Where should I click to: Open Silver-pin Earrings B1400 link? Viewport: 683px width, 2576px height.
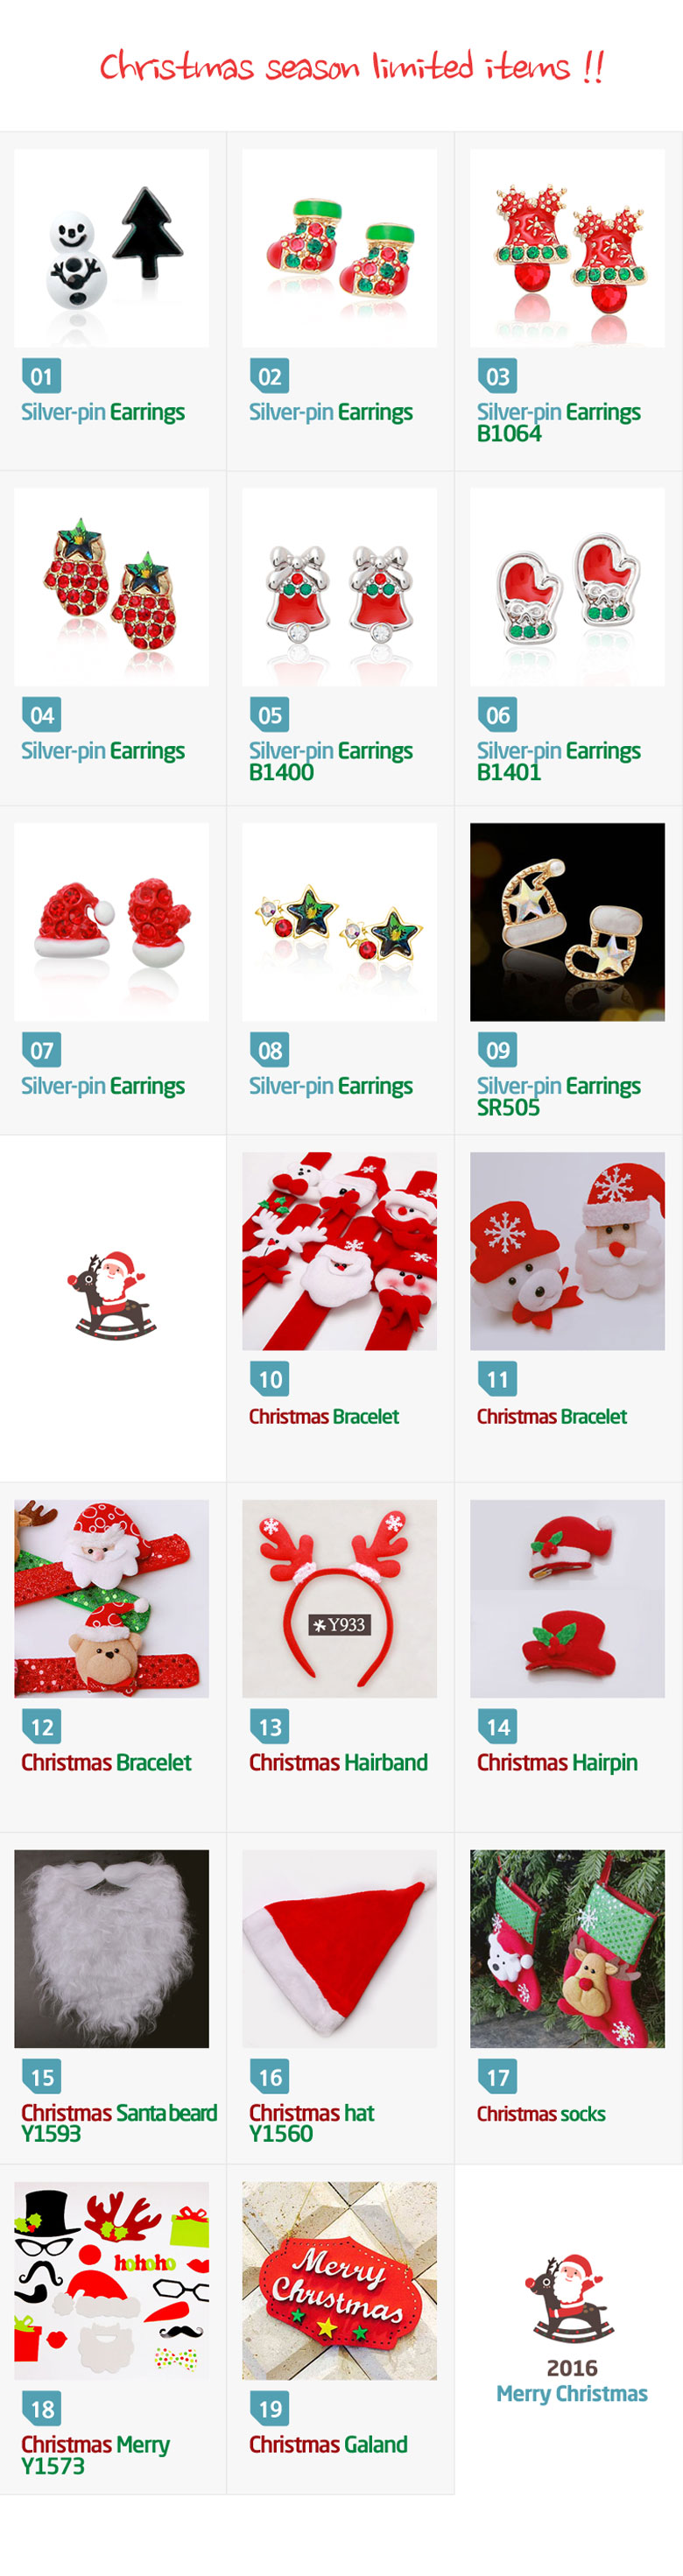pyautogui.click(x=330, y=760)
